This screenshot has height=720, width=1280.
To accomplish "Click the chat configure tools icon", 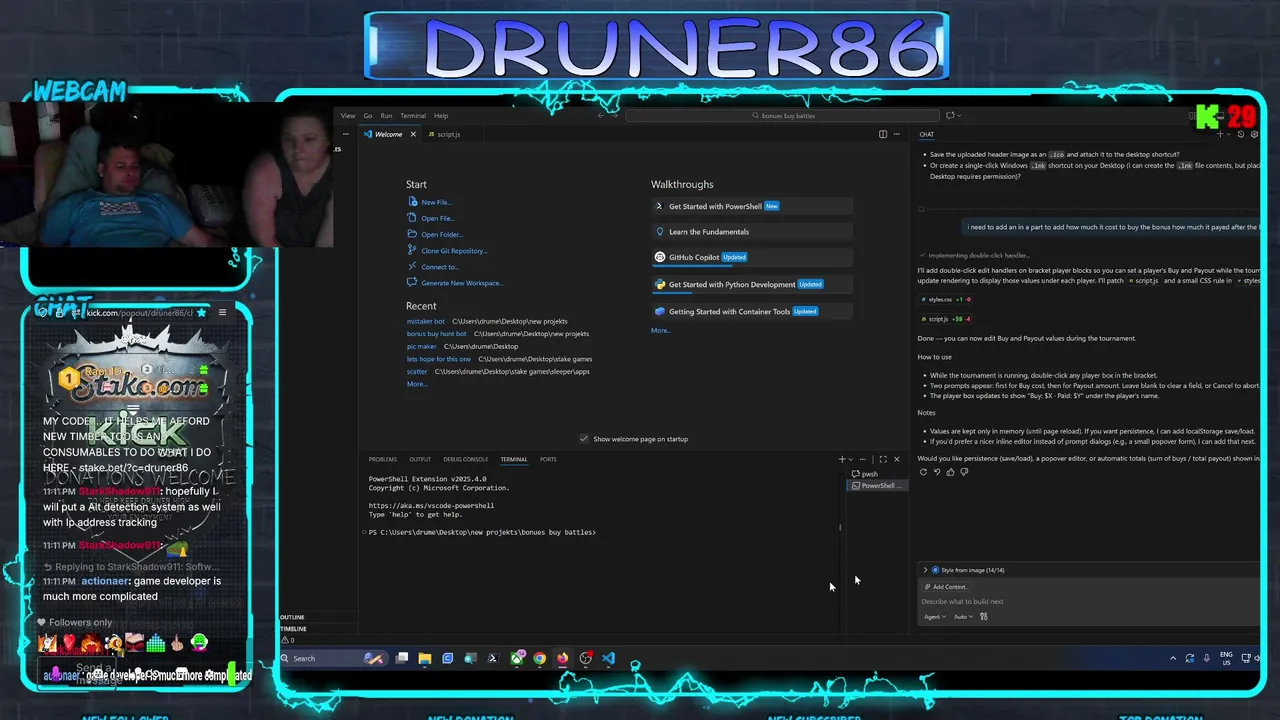I will tap(984, 617).
